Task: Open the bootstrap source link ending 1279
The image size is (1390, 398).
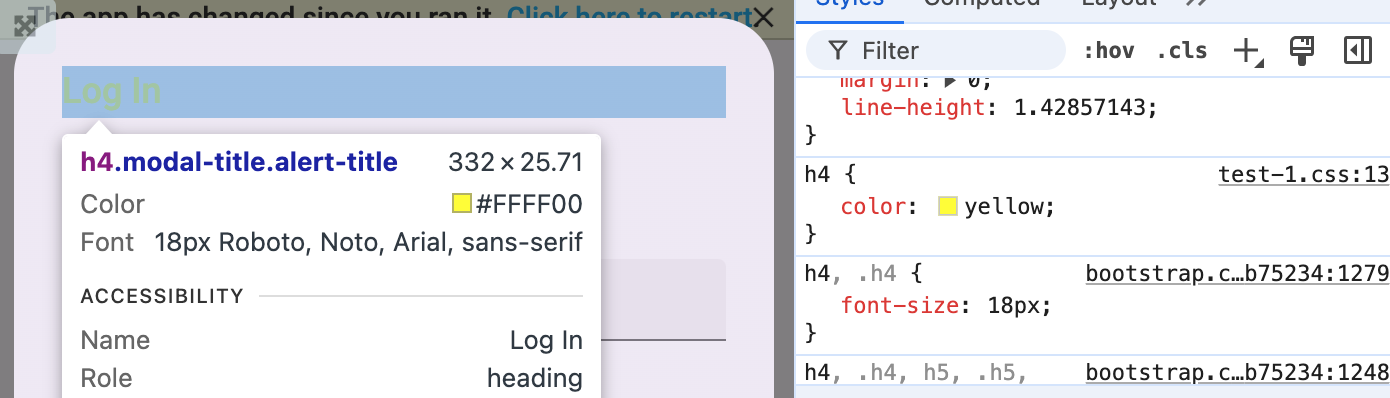Action: tap(1237, 273)
